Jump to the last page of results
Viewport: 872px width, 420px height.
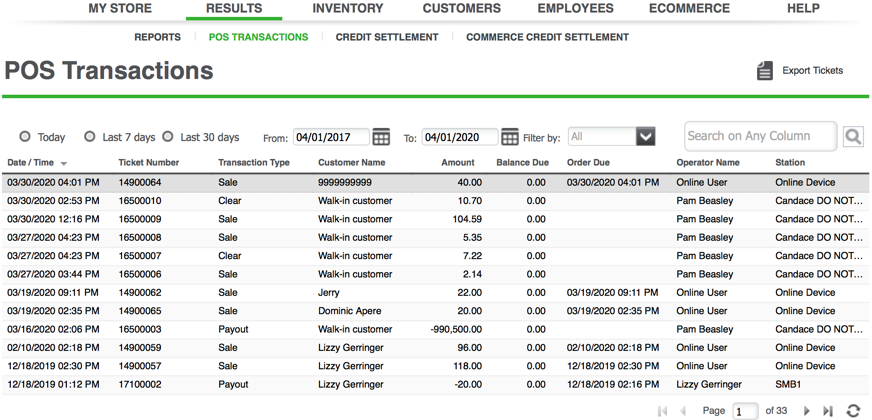click(828, 411)
